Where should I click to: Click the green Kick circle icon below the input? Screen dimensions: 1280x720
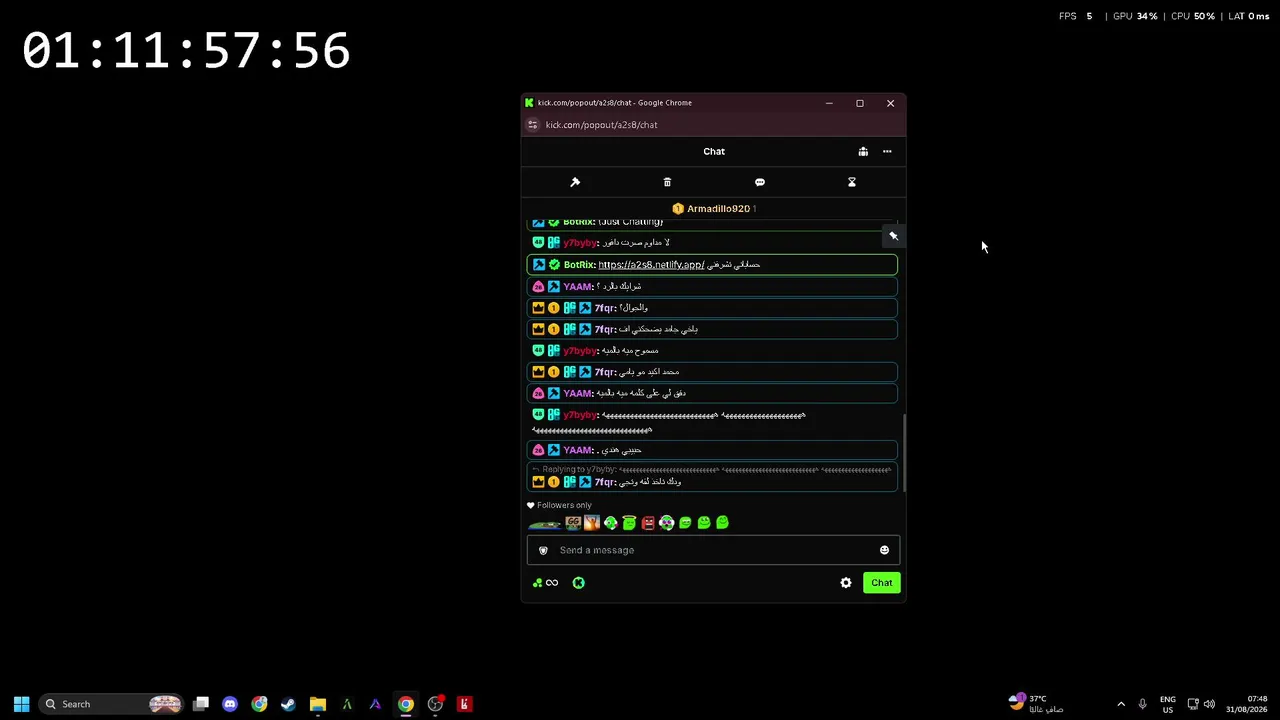coord(578,583)
